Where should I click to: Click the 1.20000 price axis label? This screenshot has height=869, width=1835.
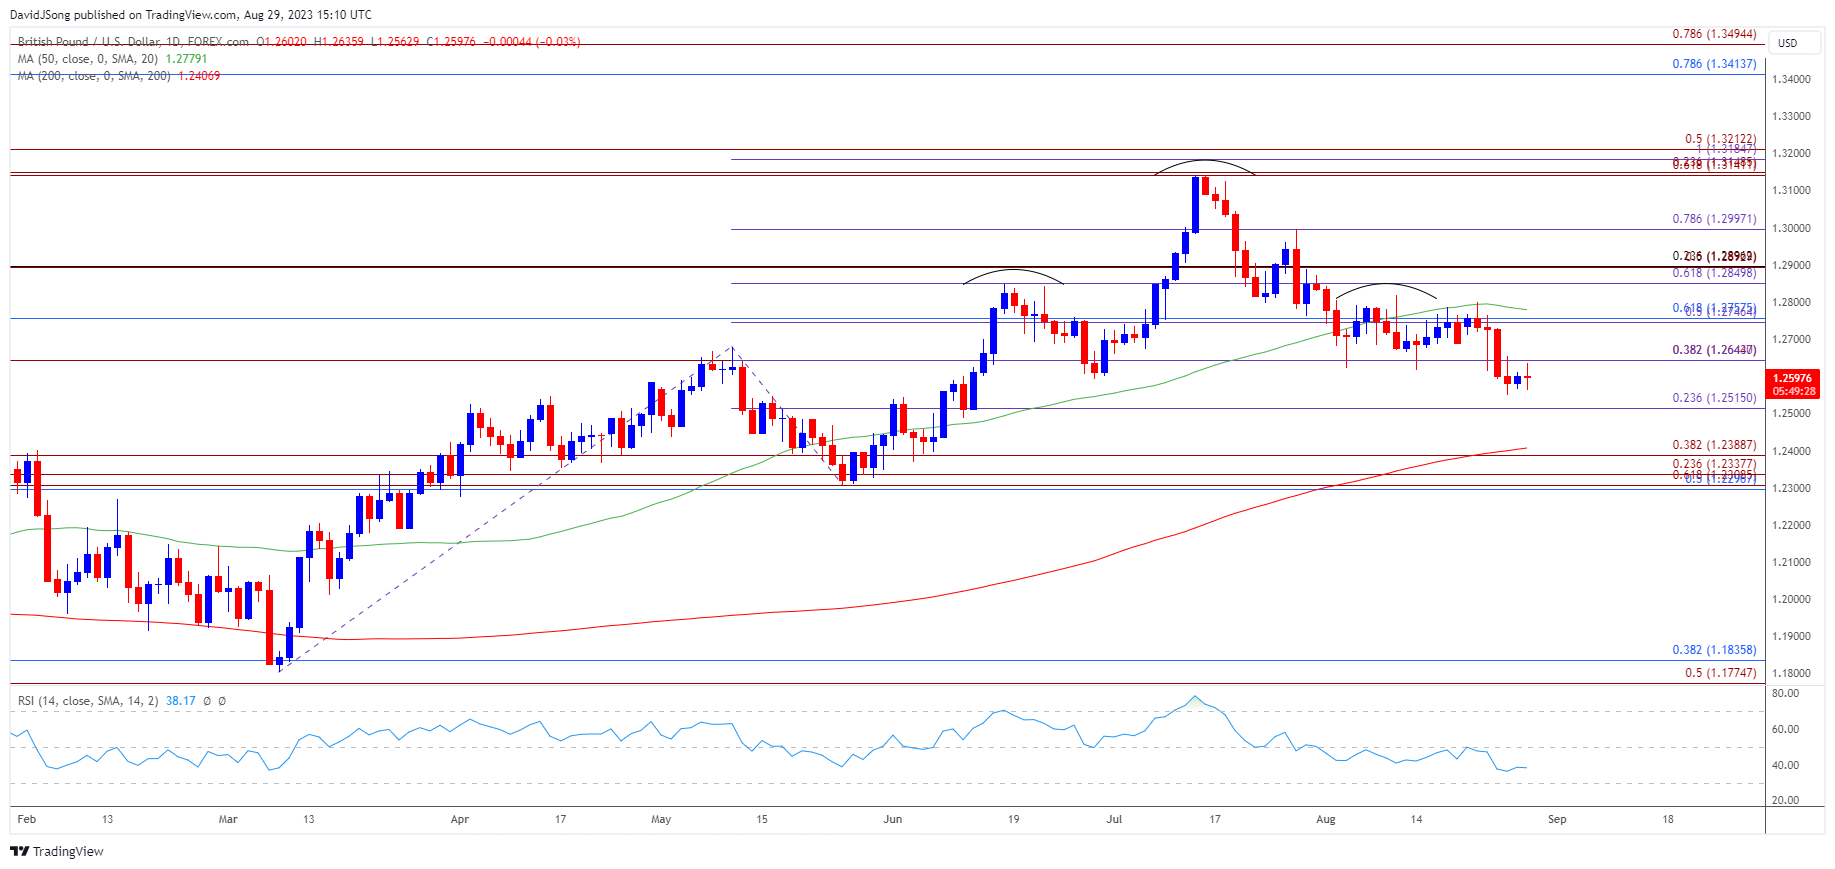point(1791,600)
